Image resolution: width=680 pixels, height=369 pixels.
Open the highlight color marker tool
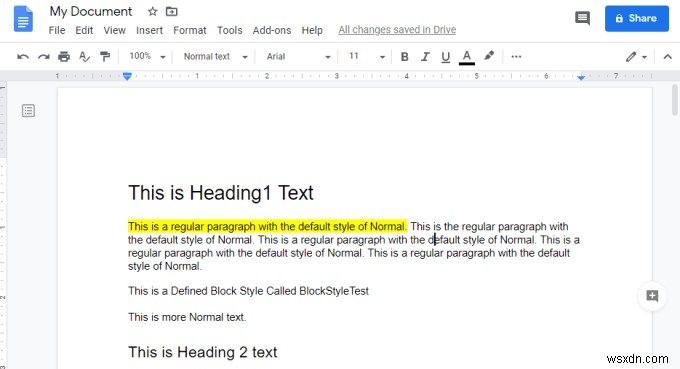coord(489,56)
